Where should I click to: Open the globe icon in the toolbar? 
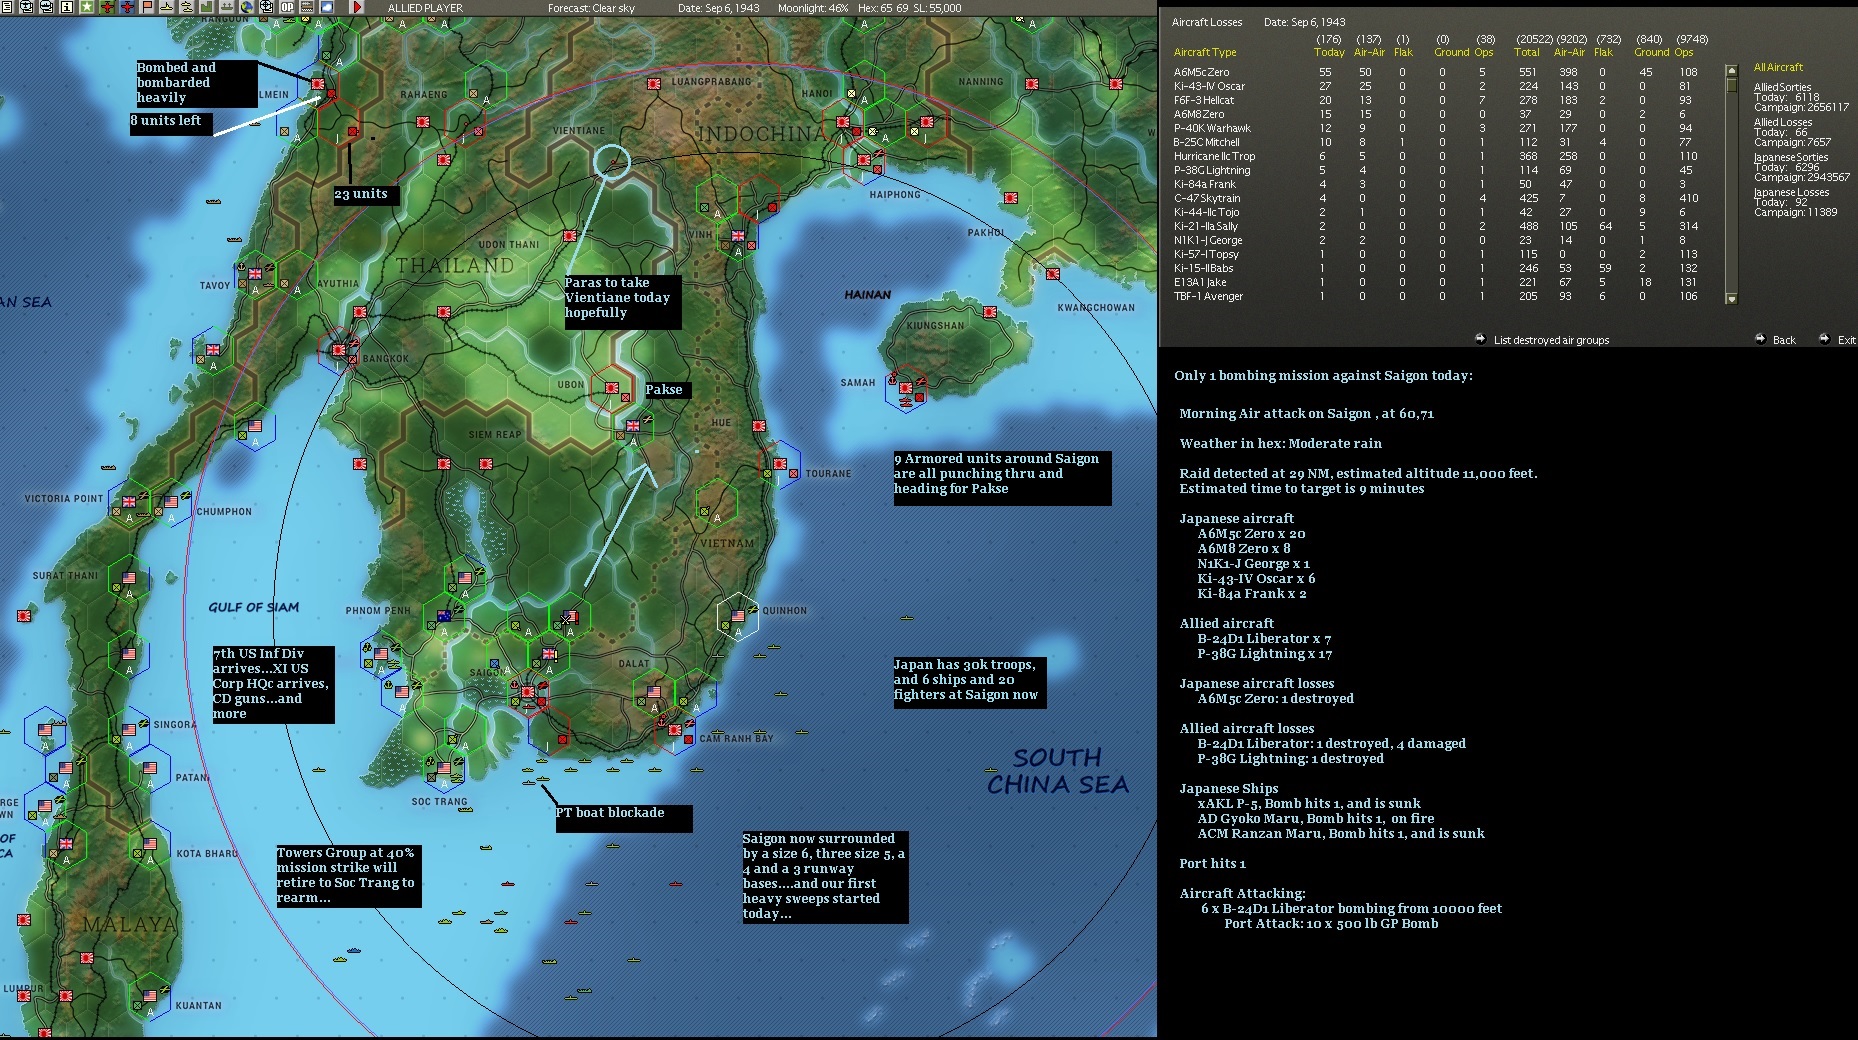(247, 7)
